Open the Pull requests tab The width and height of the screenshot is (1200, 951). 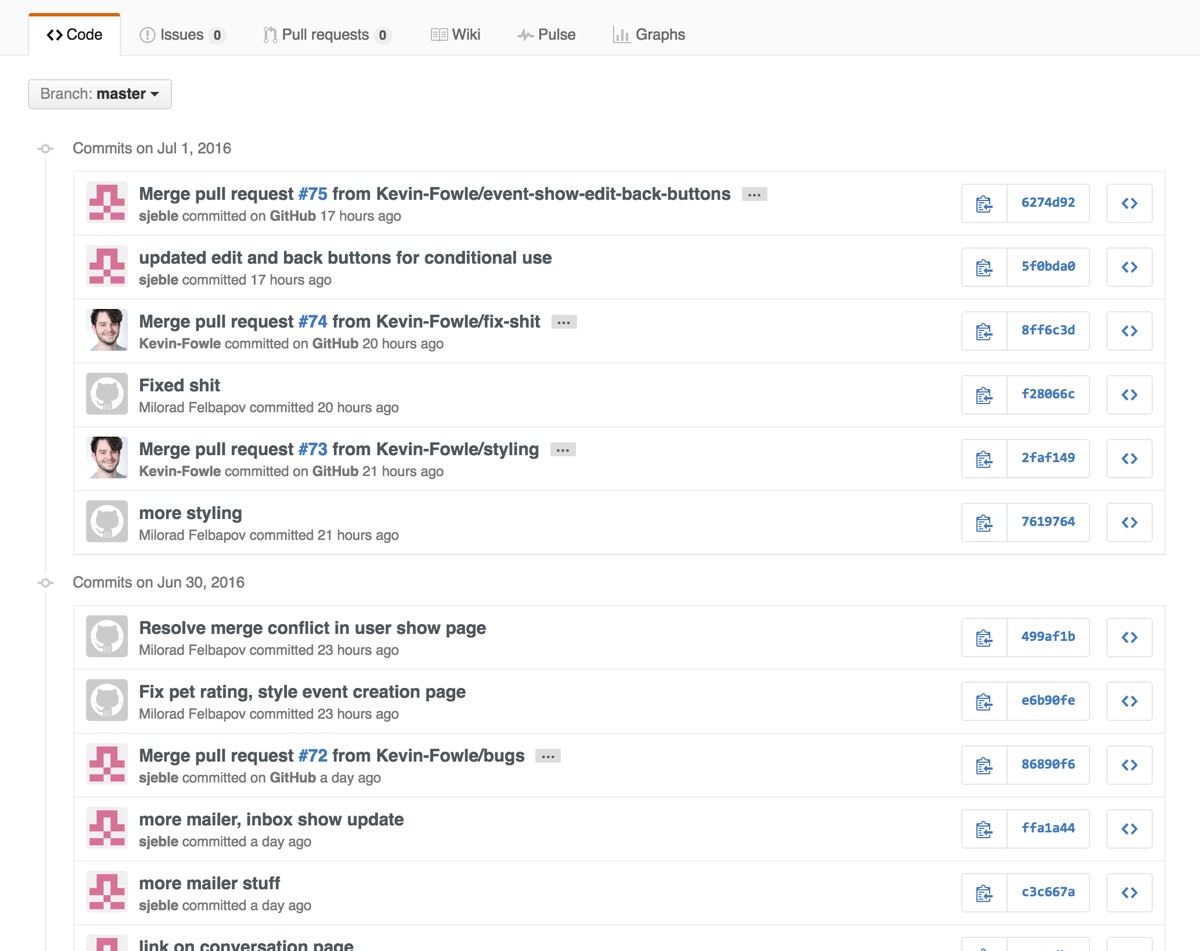pyautogui.click(x=325, y=35)
